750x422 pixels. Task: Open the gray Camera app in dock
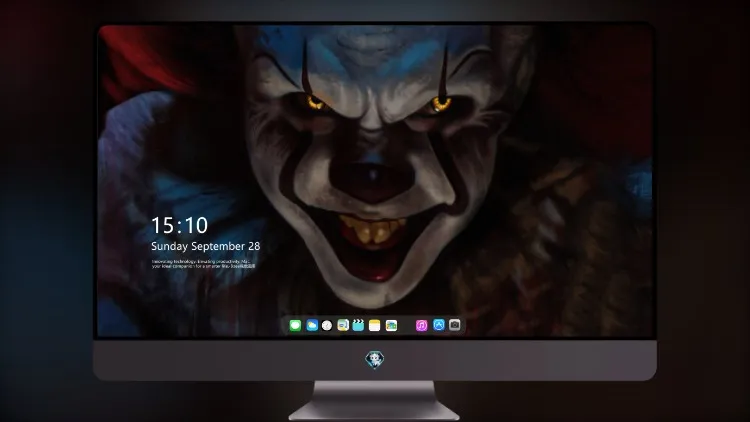coord(455,325)
